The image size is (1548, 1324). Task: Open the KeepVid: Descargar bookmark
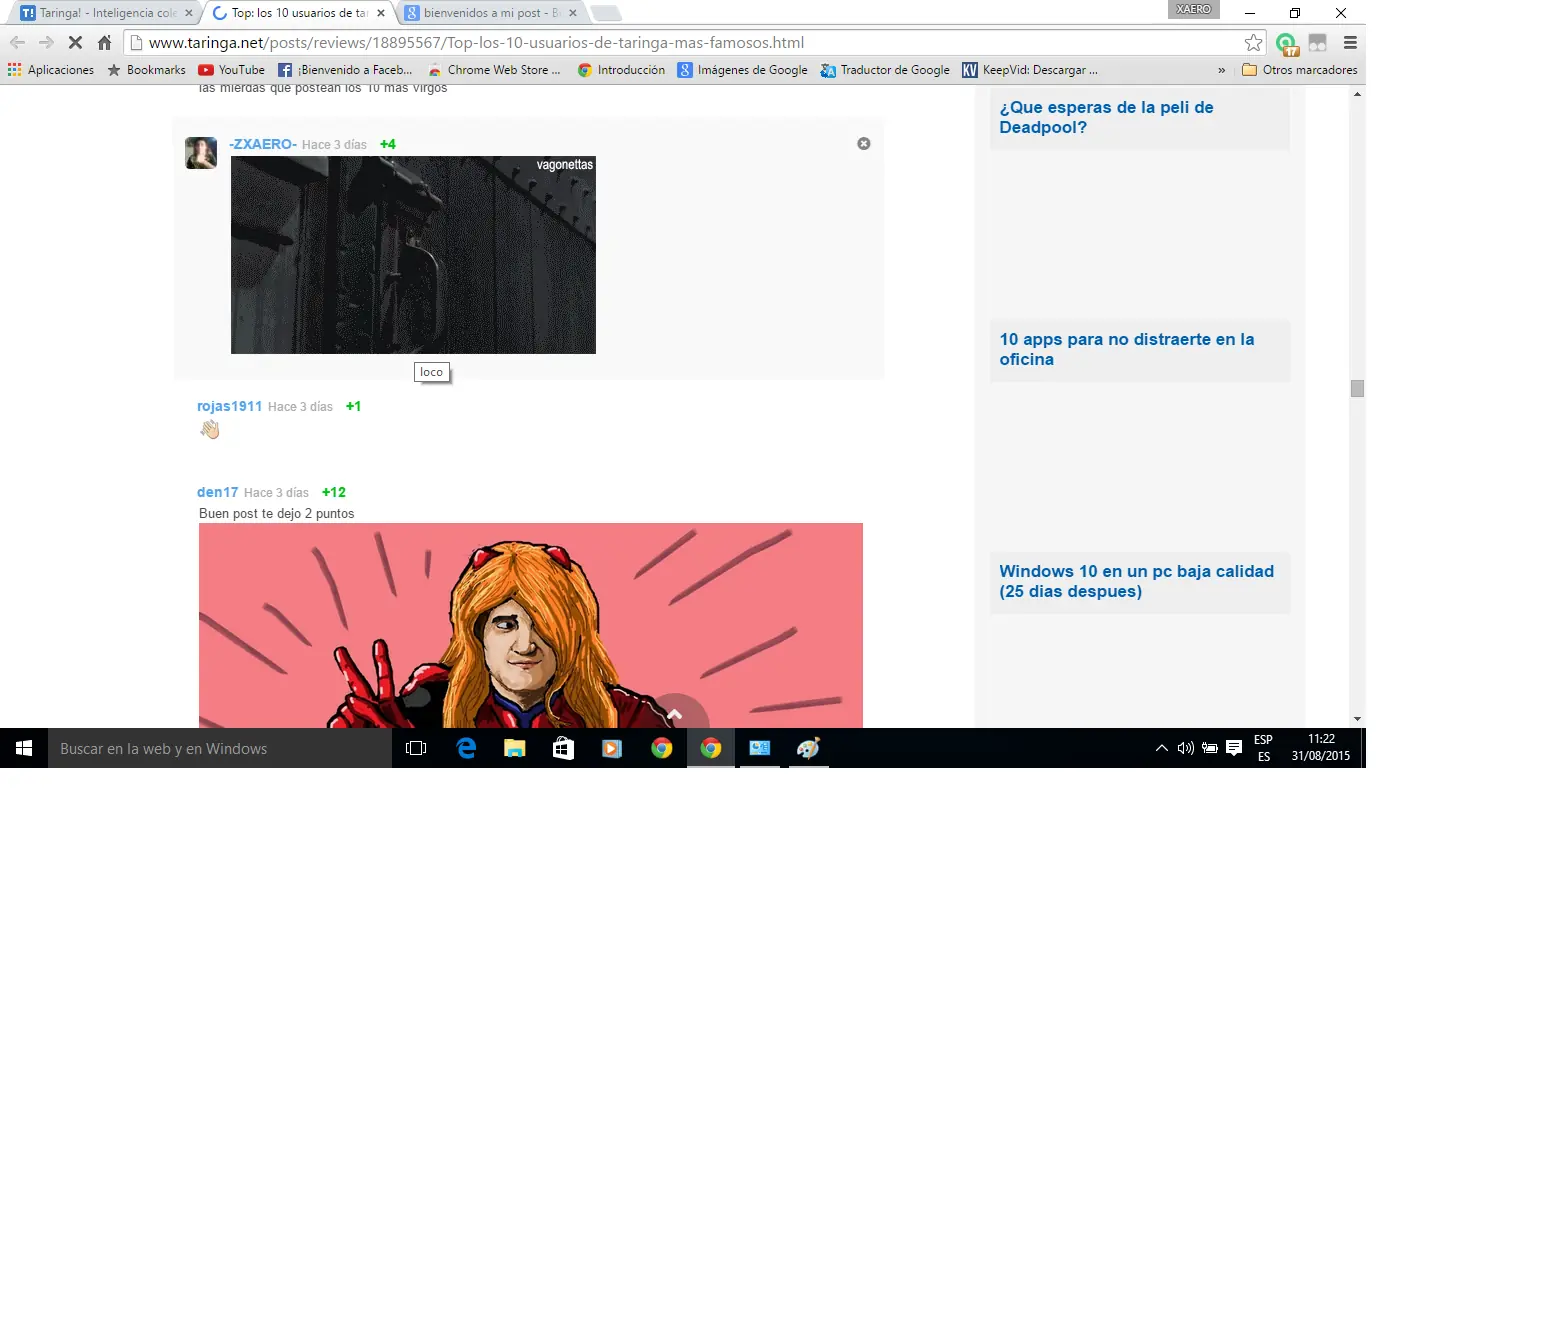(x=1030, y=70)
